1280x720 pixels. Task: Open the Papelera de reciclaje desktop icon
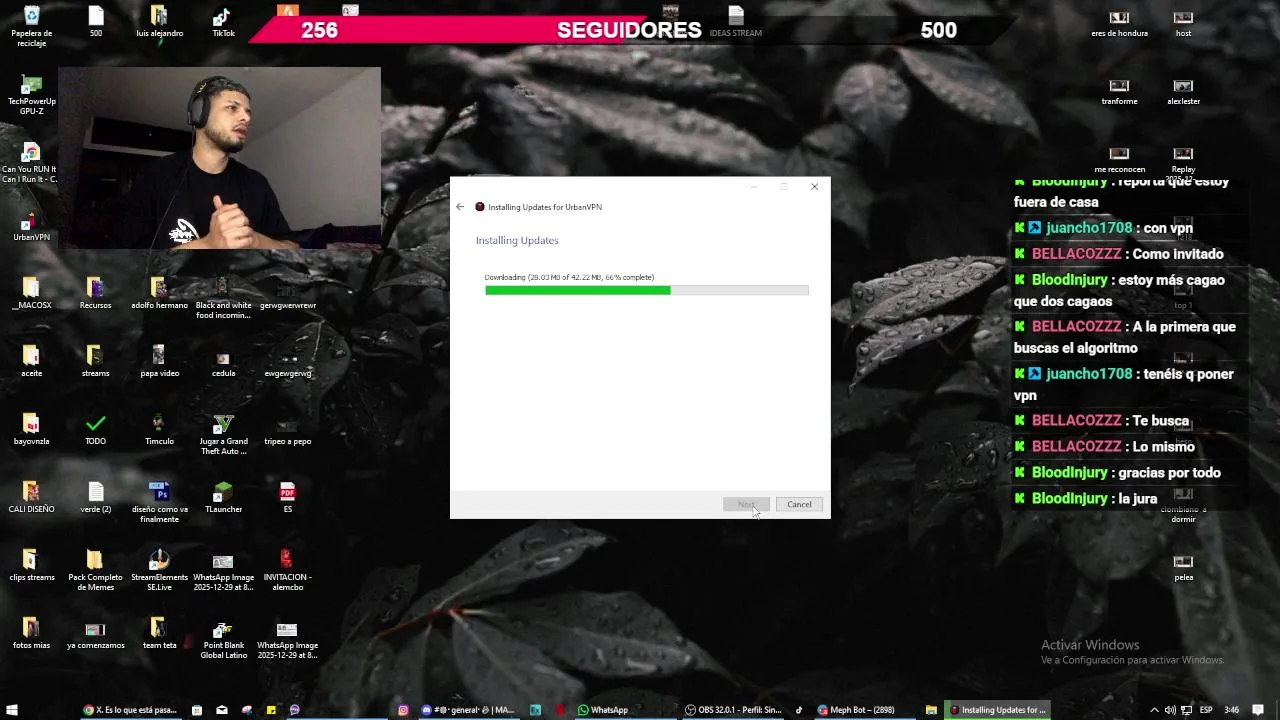[31, 24]
